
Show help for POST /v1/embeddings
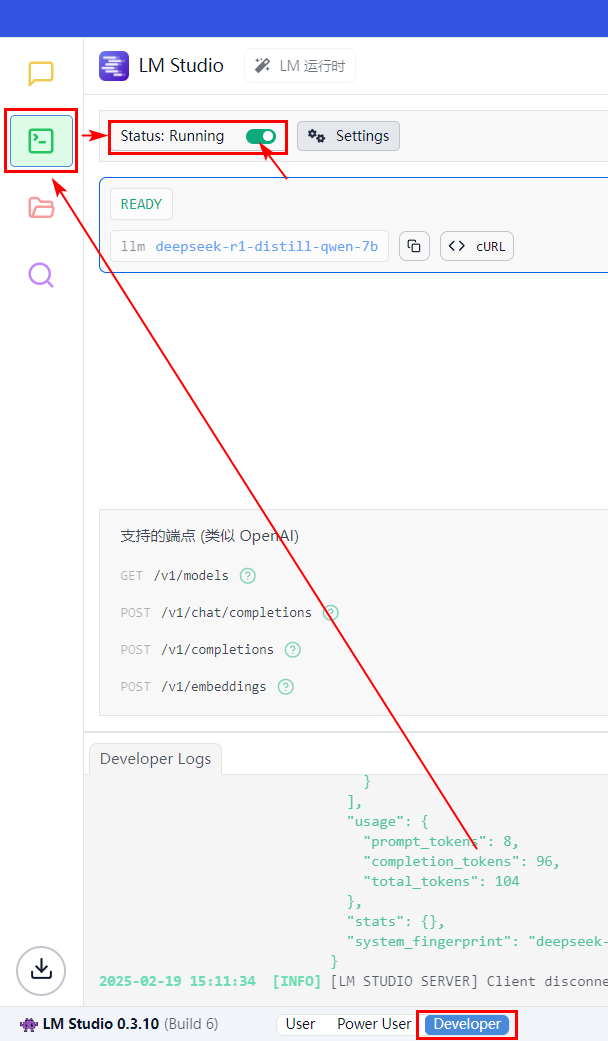[285, 686]
